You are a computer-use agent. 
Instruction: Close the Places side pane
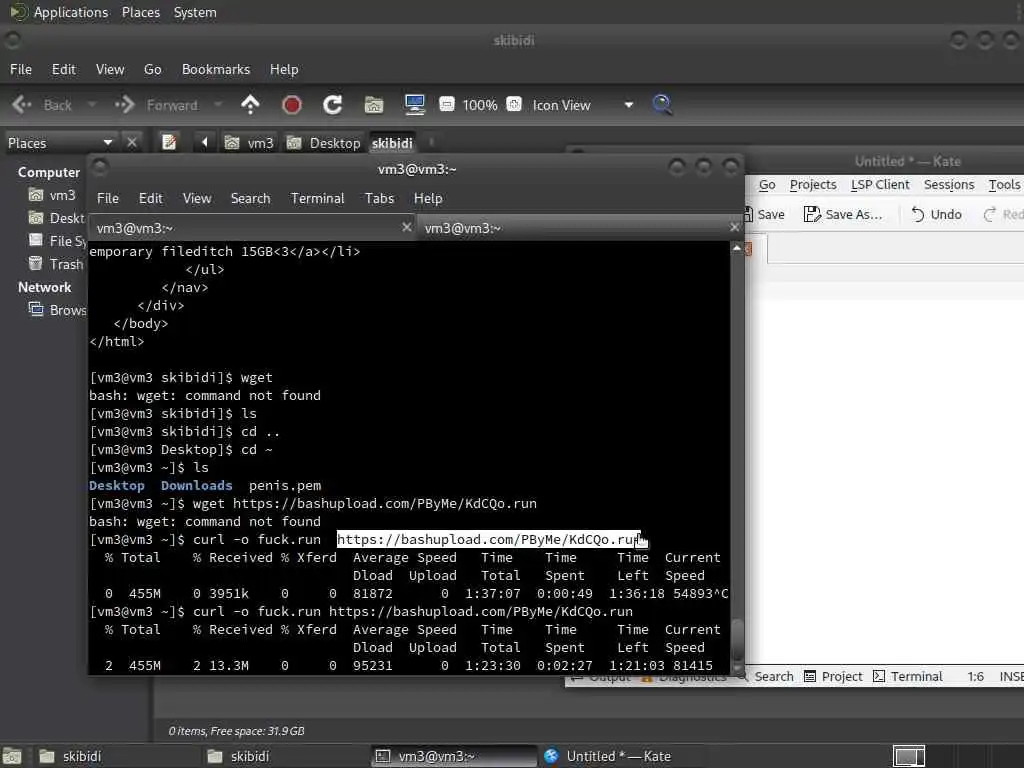pyautogui.click(x=132, y=142)
